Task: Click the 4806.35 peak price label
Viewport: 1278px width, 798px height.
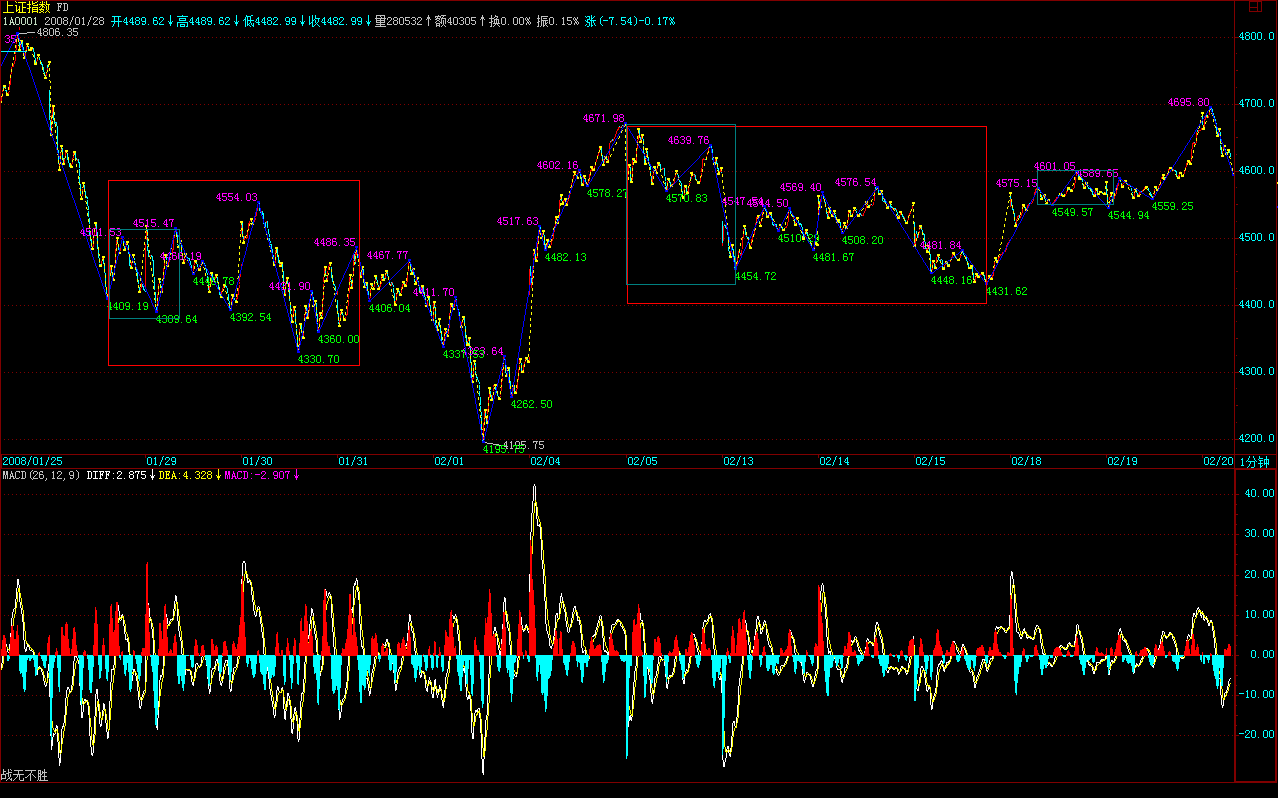Action: coord(56,33)
